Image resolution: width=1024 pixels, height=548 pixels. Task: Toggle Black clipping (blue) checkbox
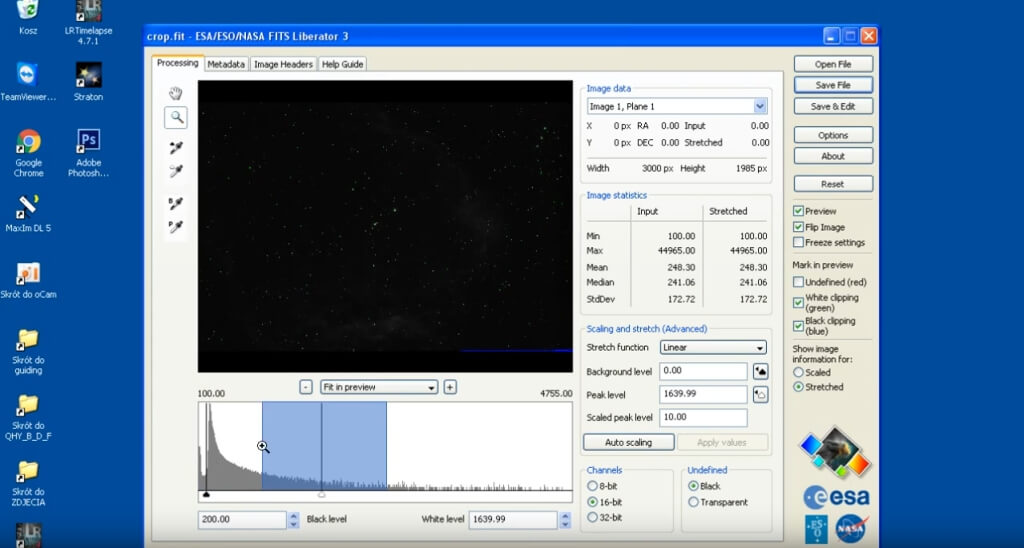[798, 325]
